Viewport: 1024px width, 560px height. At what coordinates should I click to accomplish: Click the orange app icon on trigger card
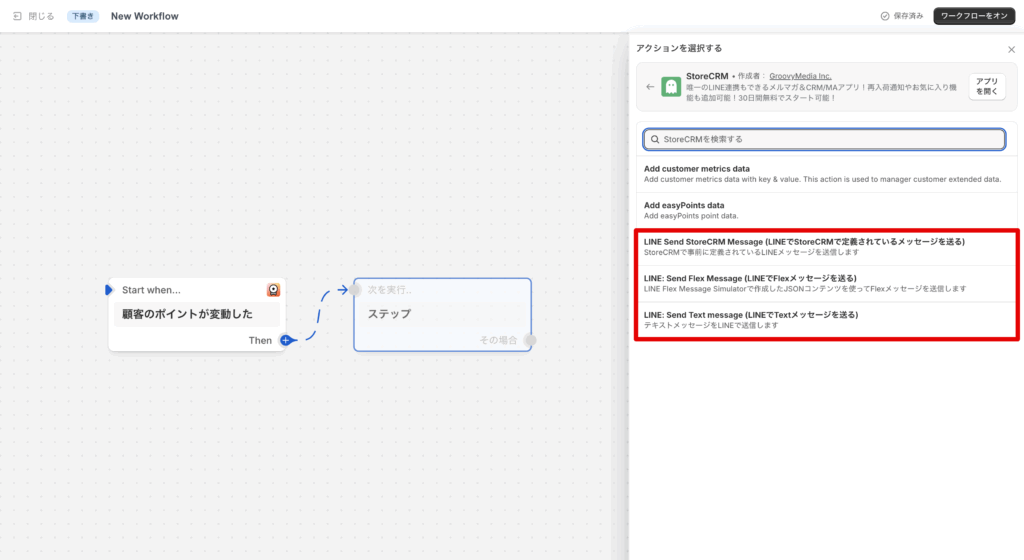(273, 290)
